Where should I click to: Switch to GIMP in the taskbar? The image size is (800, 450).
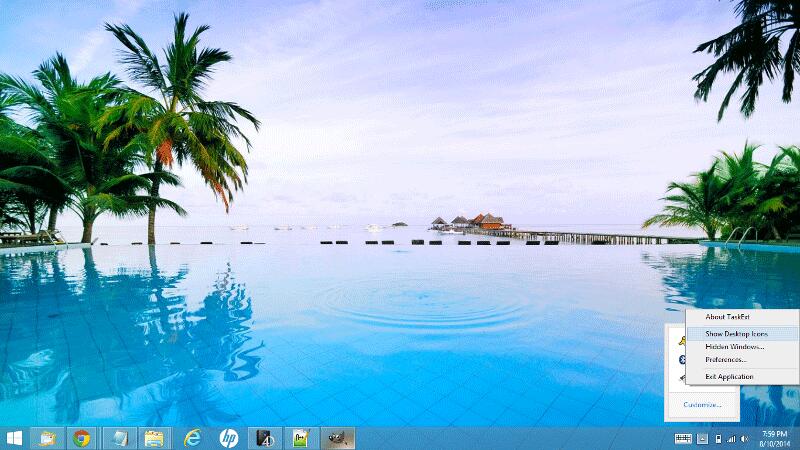[336, 438]
